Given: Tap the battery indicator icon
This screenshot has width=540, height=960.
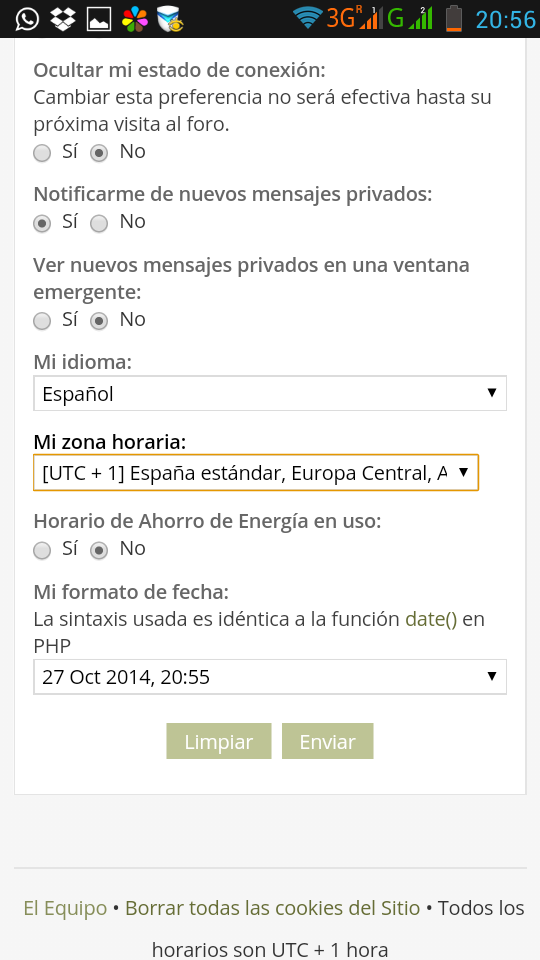Looking at the screenshot, I should pos(454,18).
